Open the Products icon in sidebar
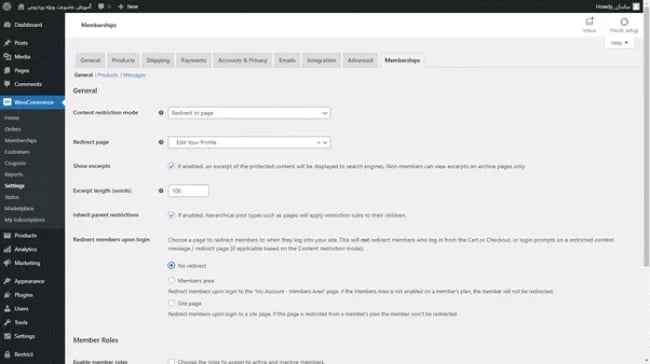Screen dimensions: 650x364 pyautogui.click(x=7, y=235)
